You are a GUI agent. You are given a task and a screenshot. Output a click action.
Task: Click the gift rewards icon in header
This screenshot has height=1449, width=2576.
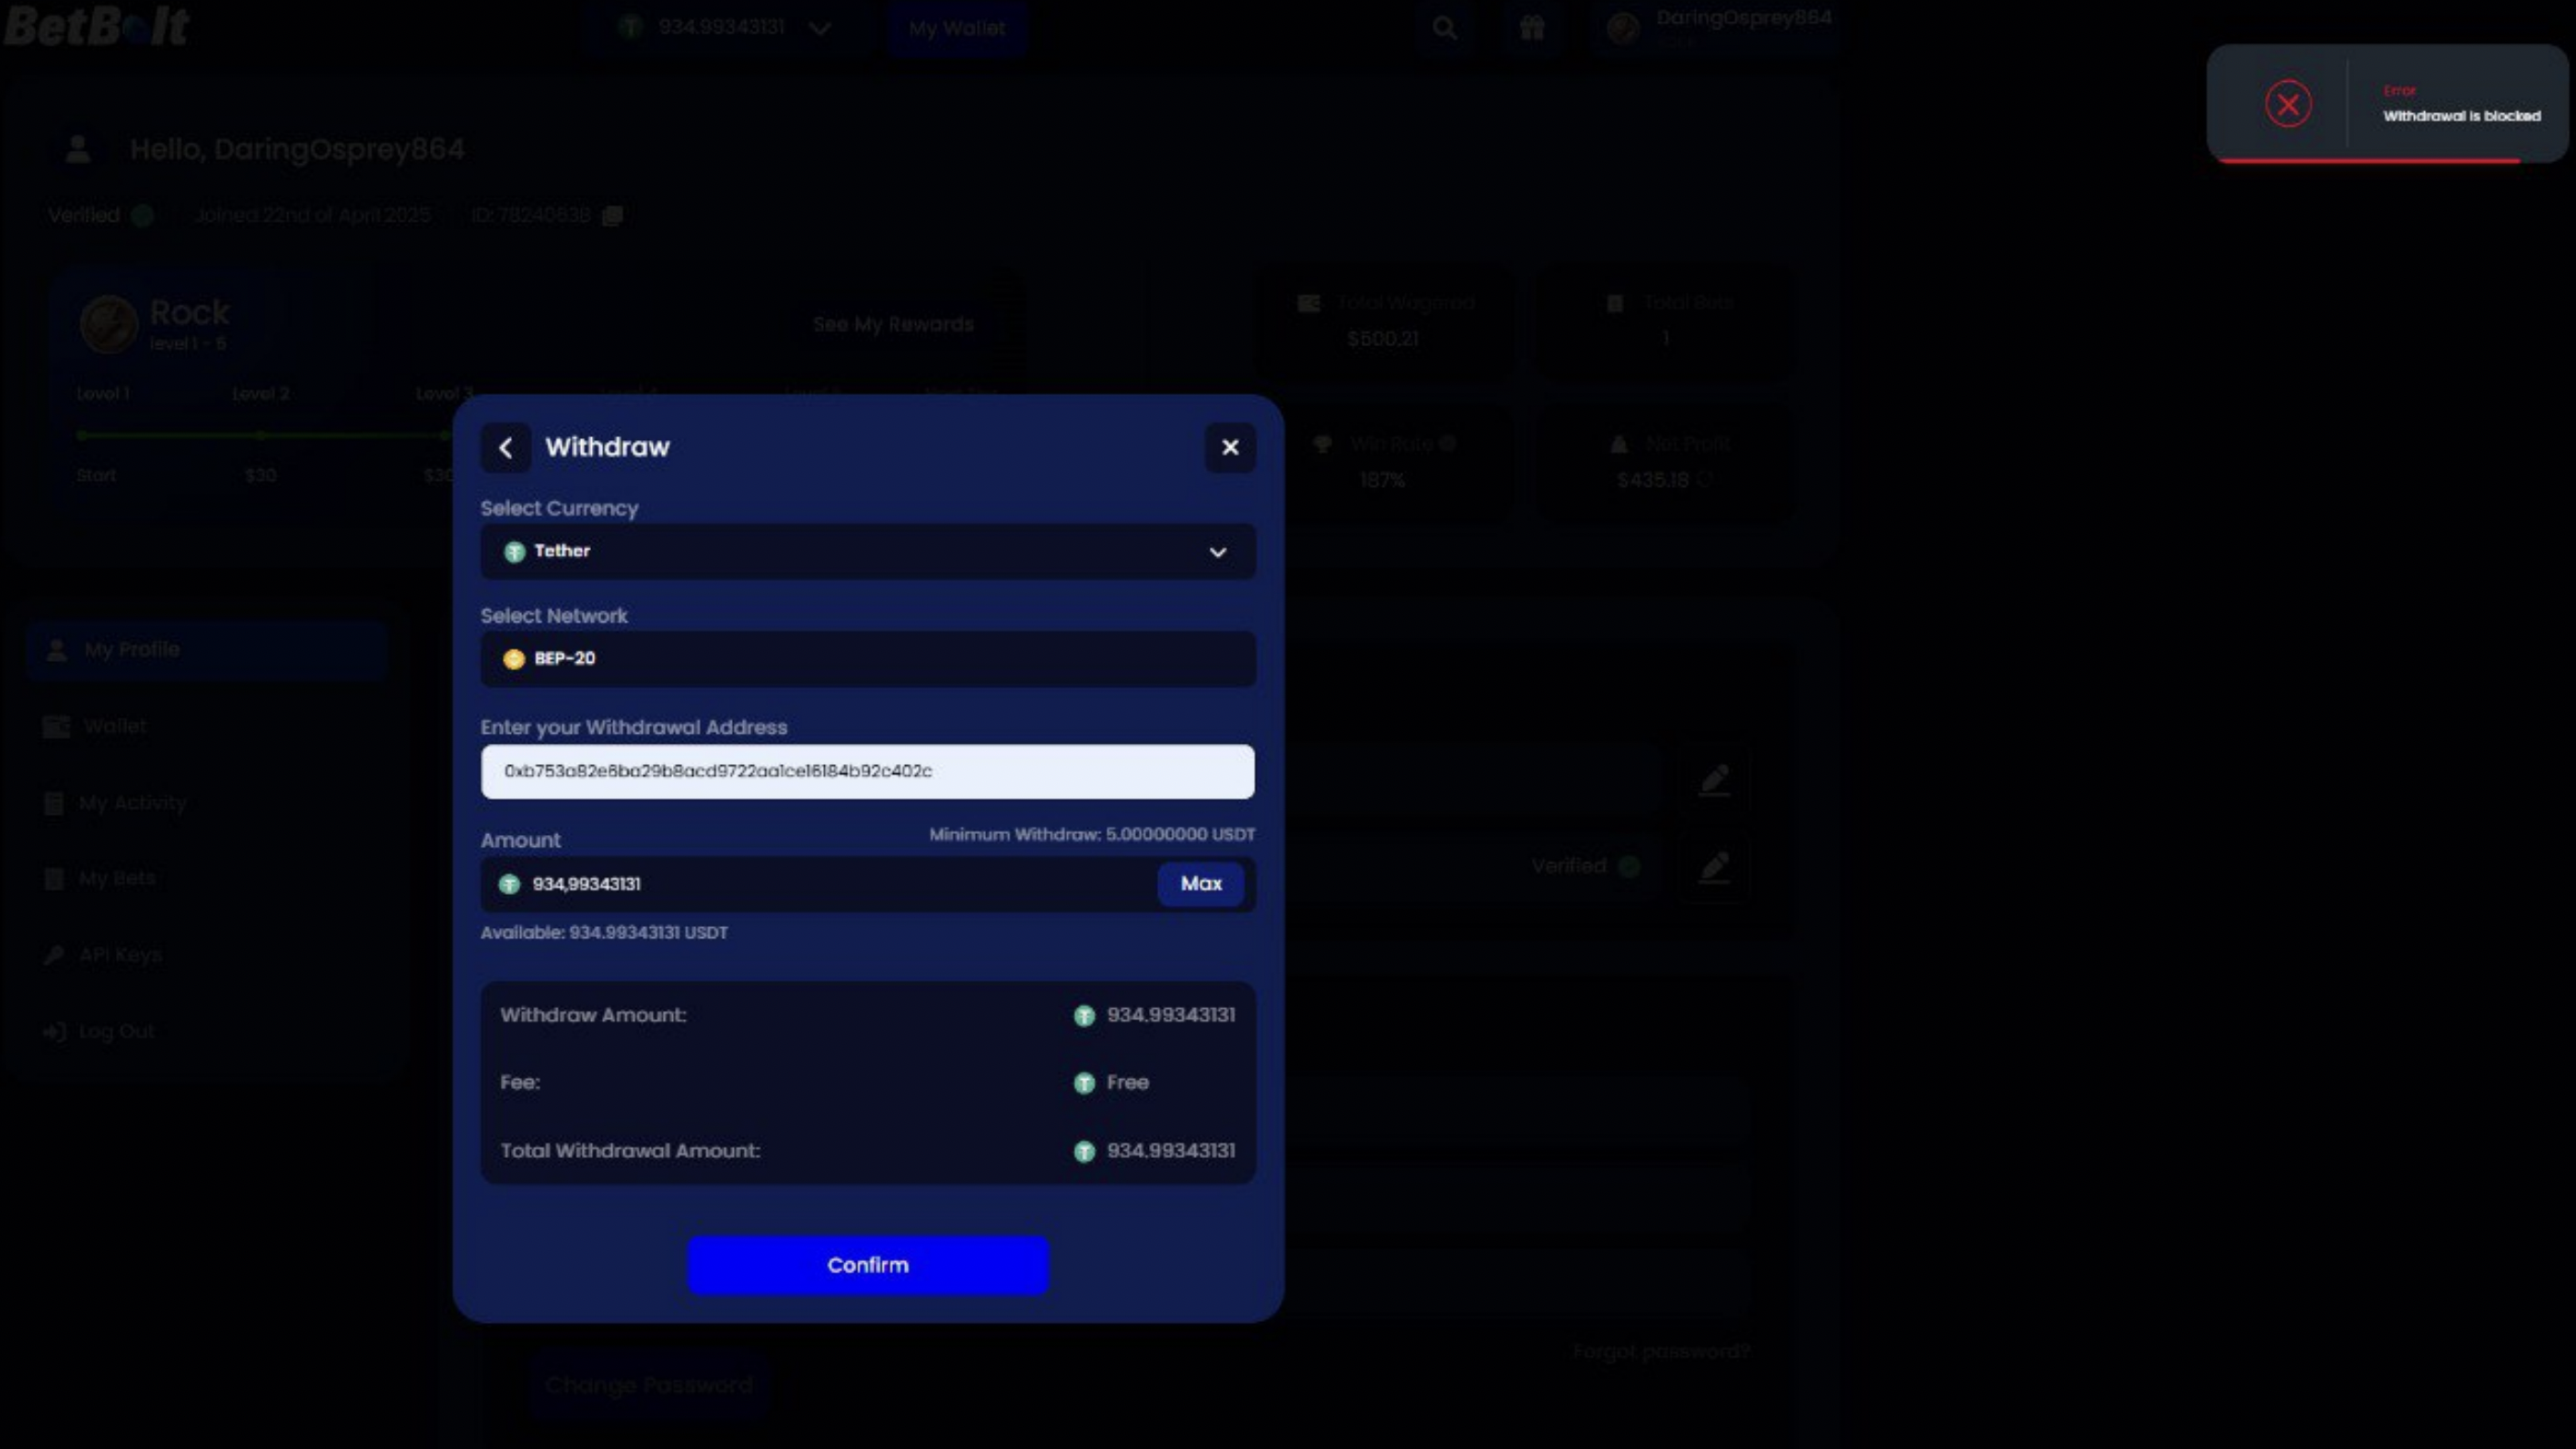pyautogui.click(x=1532, y=28)
